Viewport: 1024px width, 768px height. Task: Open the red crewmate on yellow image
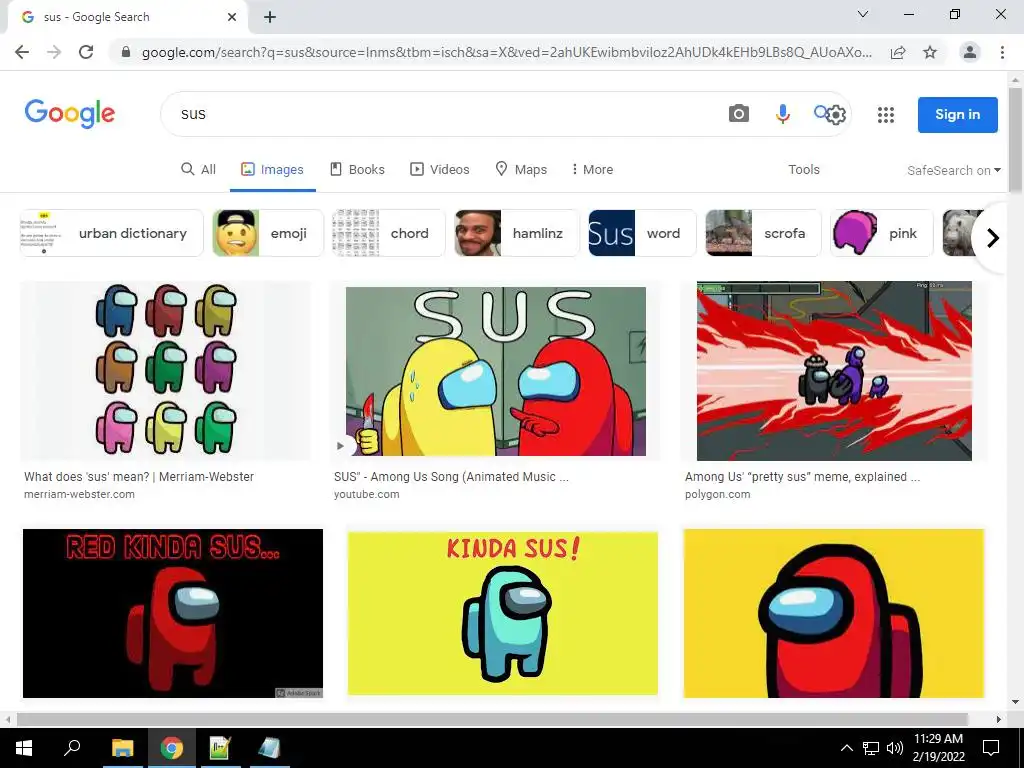click(833, 613)
